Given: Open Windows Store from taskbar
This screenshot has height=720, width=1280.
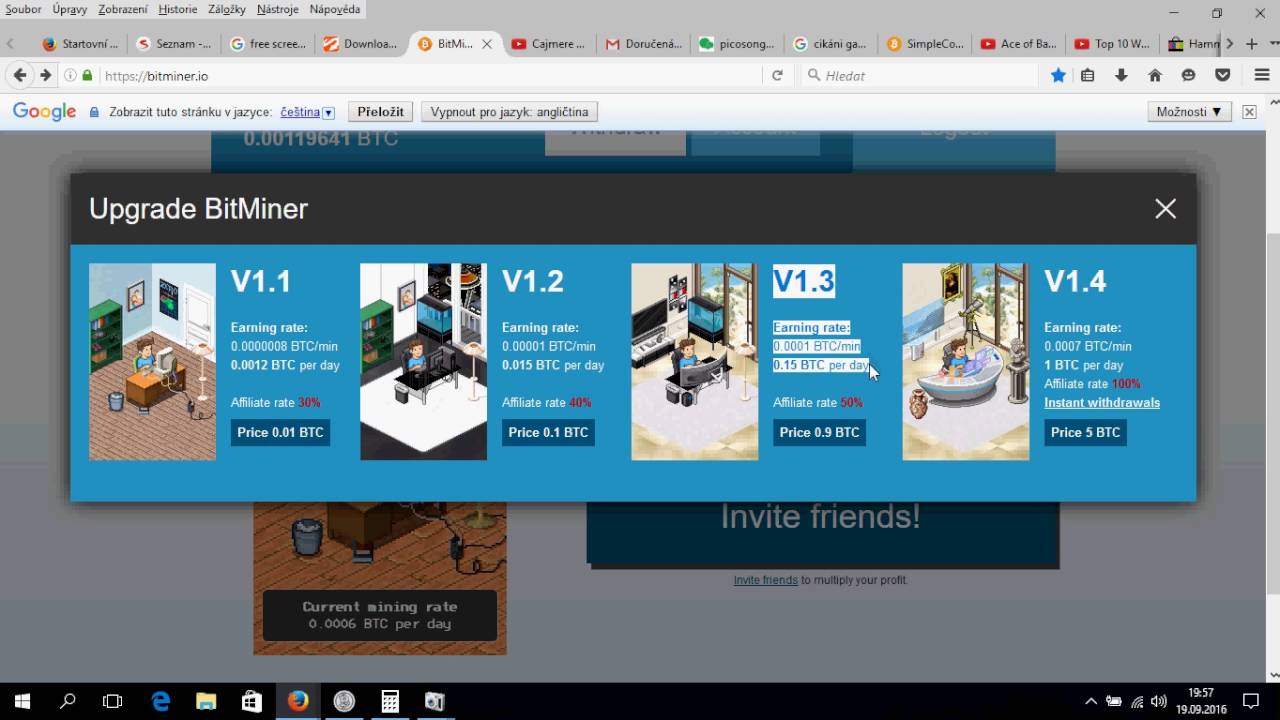Looking at the screenshot, I should tap(252, 701).
